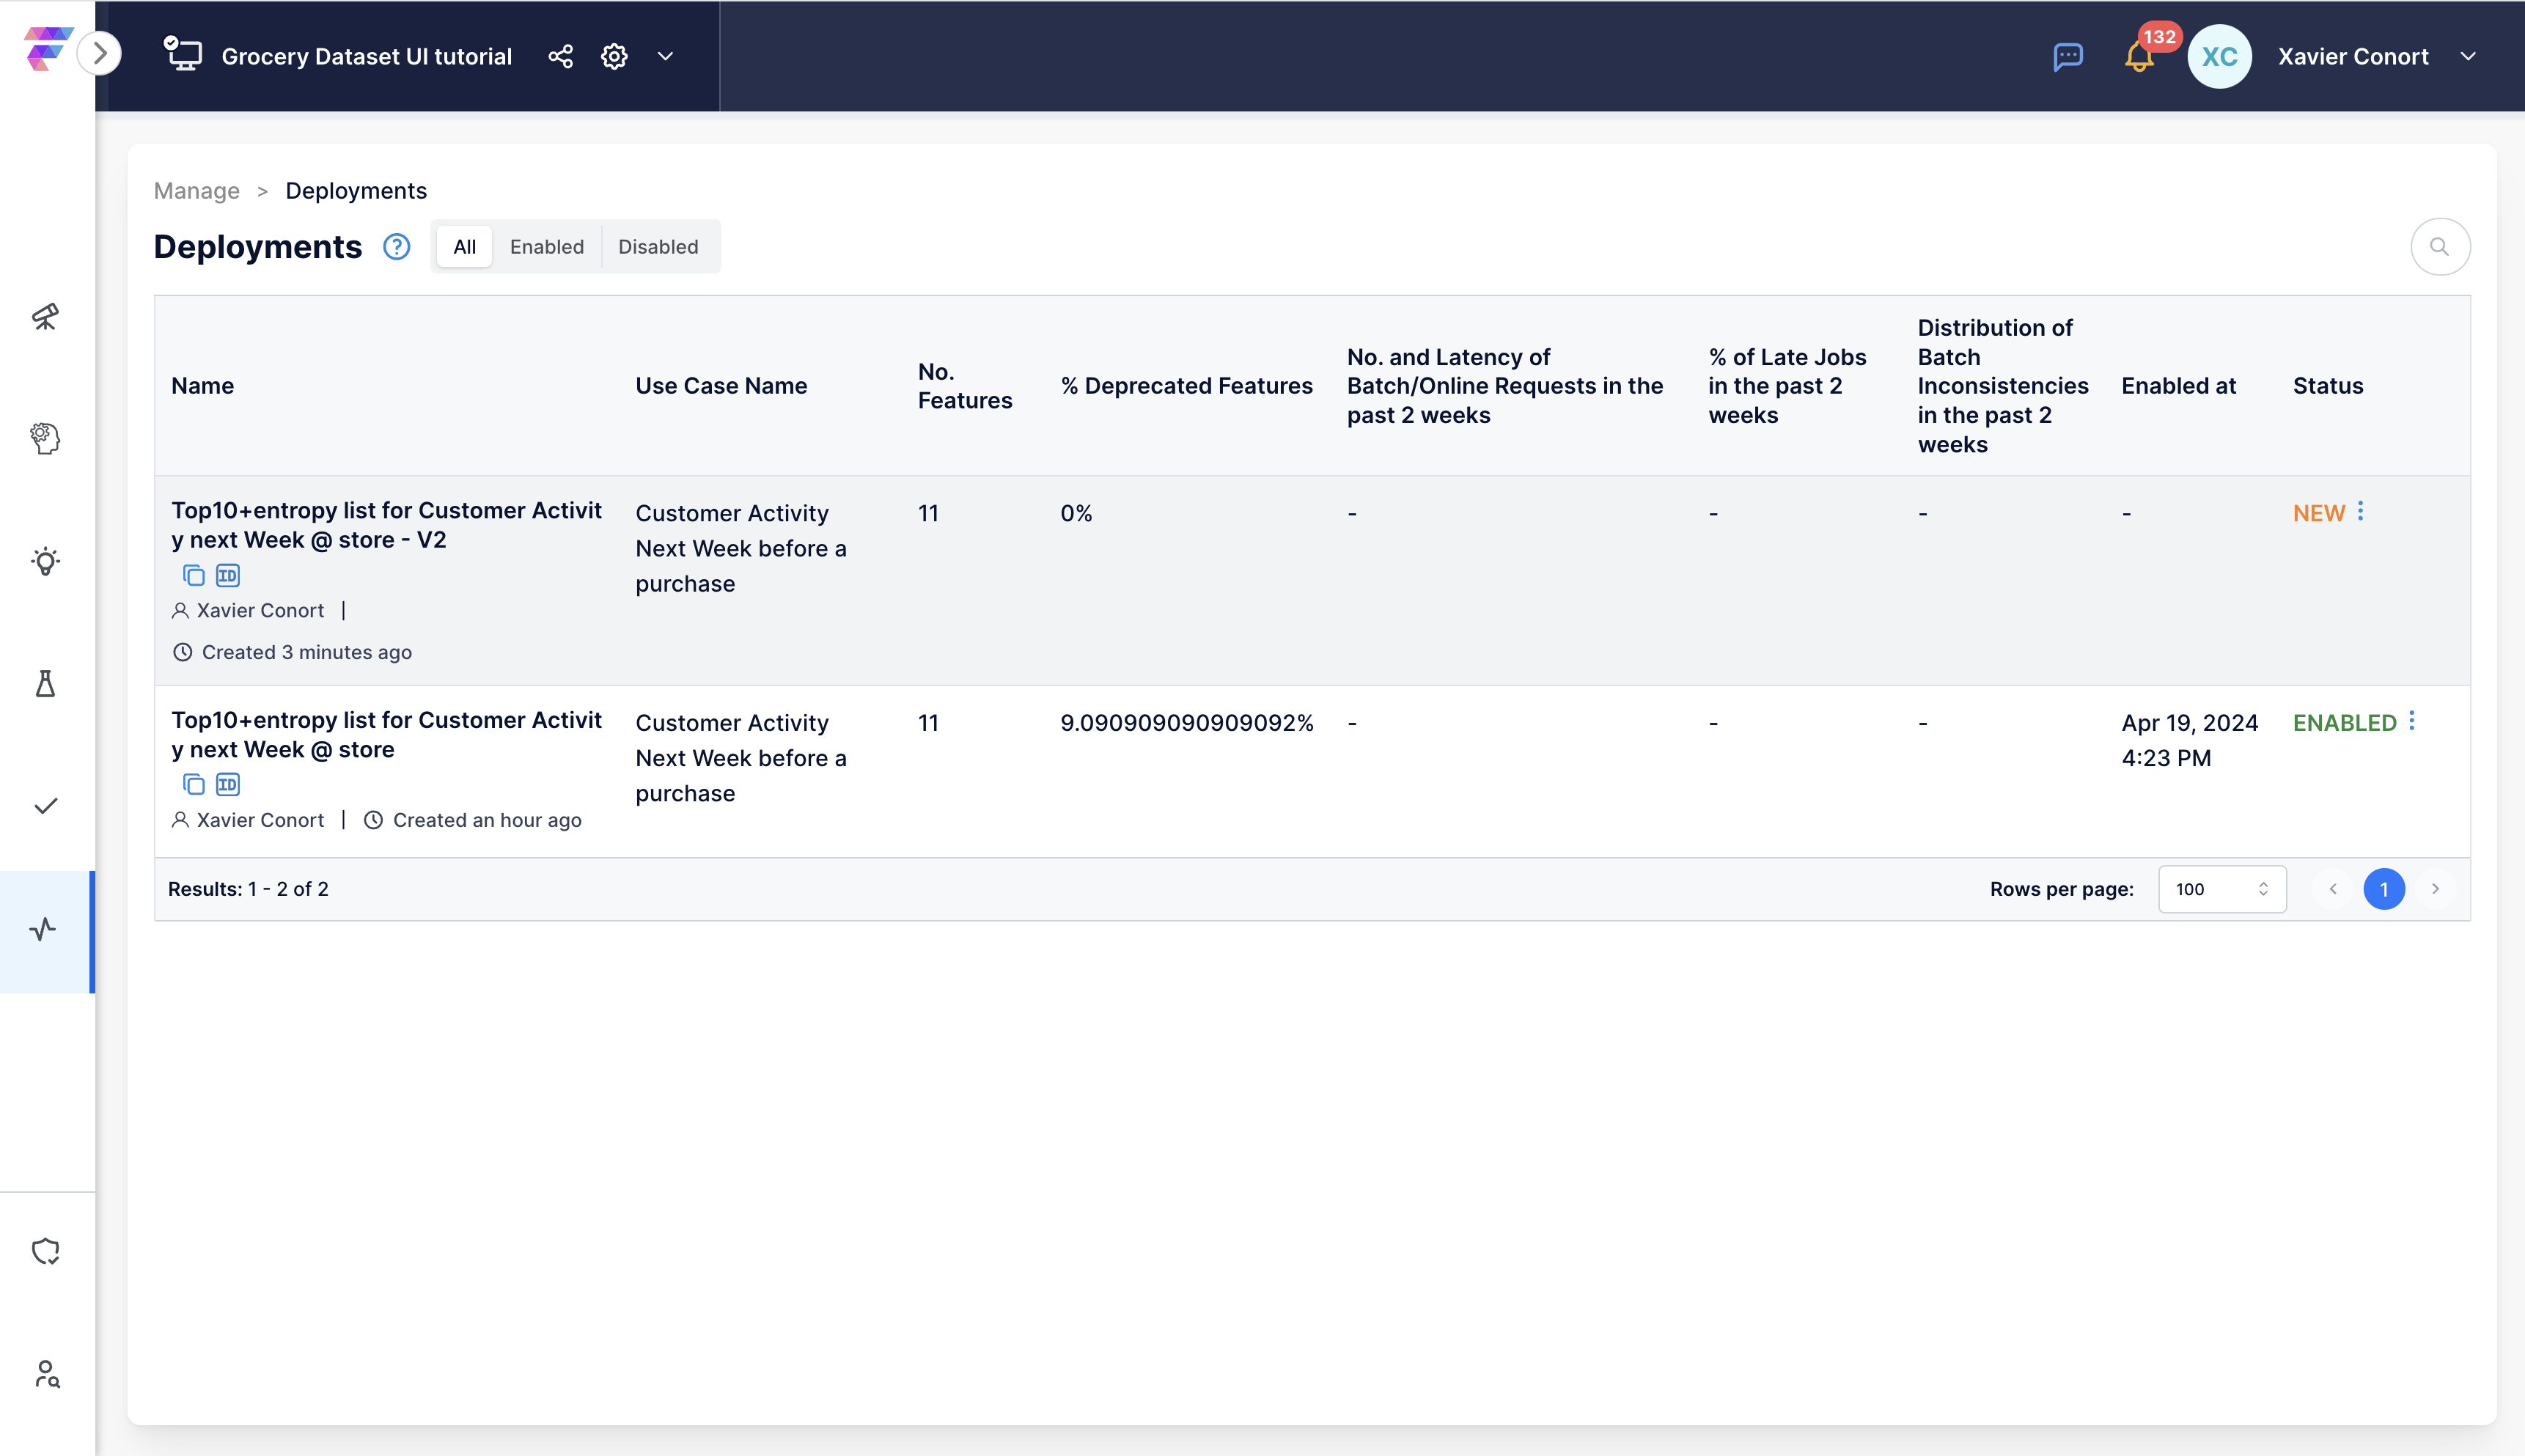Click the Enabled at column header
This screenshot has height=1456, width=2525.
coord(2179,386)
